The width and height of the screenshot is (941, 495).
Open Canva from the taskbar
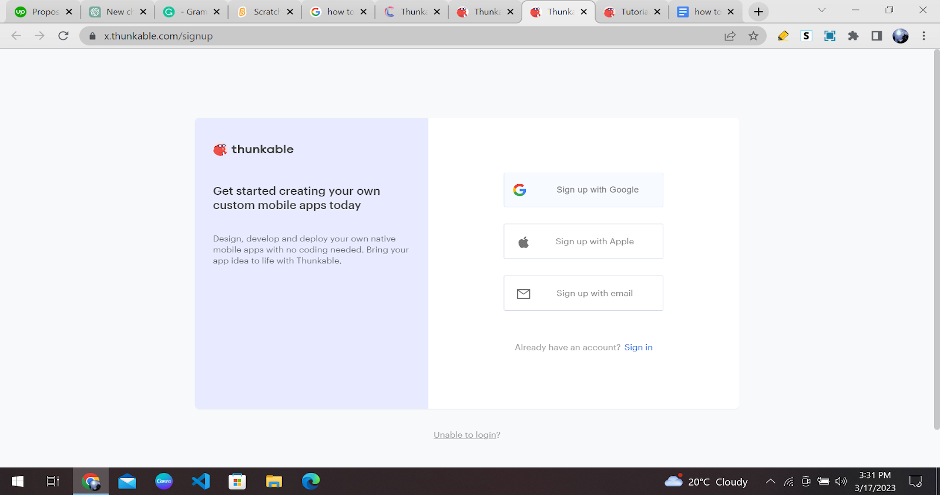164,481
